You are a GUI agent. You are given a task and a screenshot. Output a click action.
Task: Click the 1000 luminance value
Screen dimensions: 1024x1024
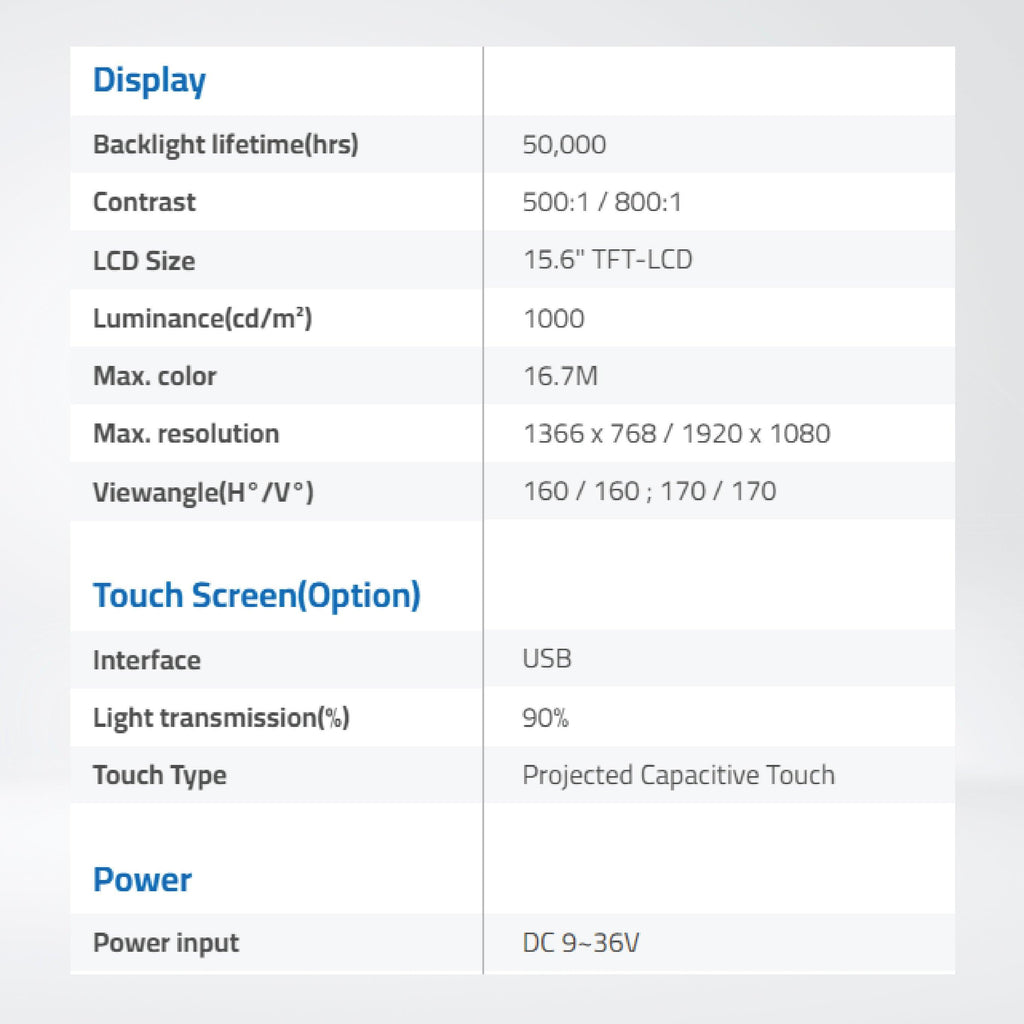(554, 318)
